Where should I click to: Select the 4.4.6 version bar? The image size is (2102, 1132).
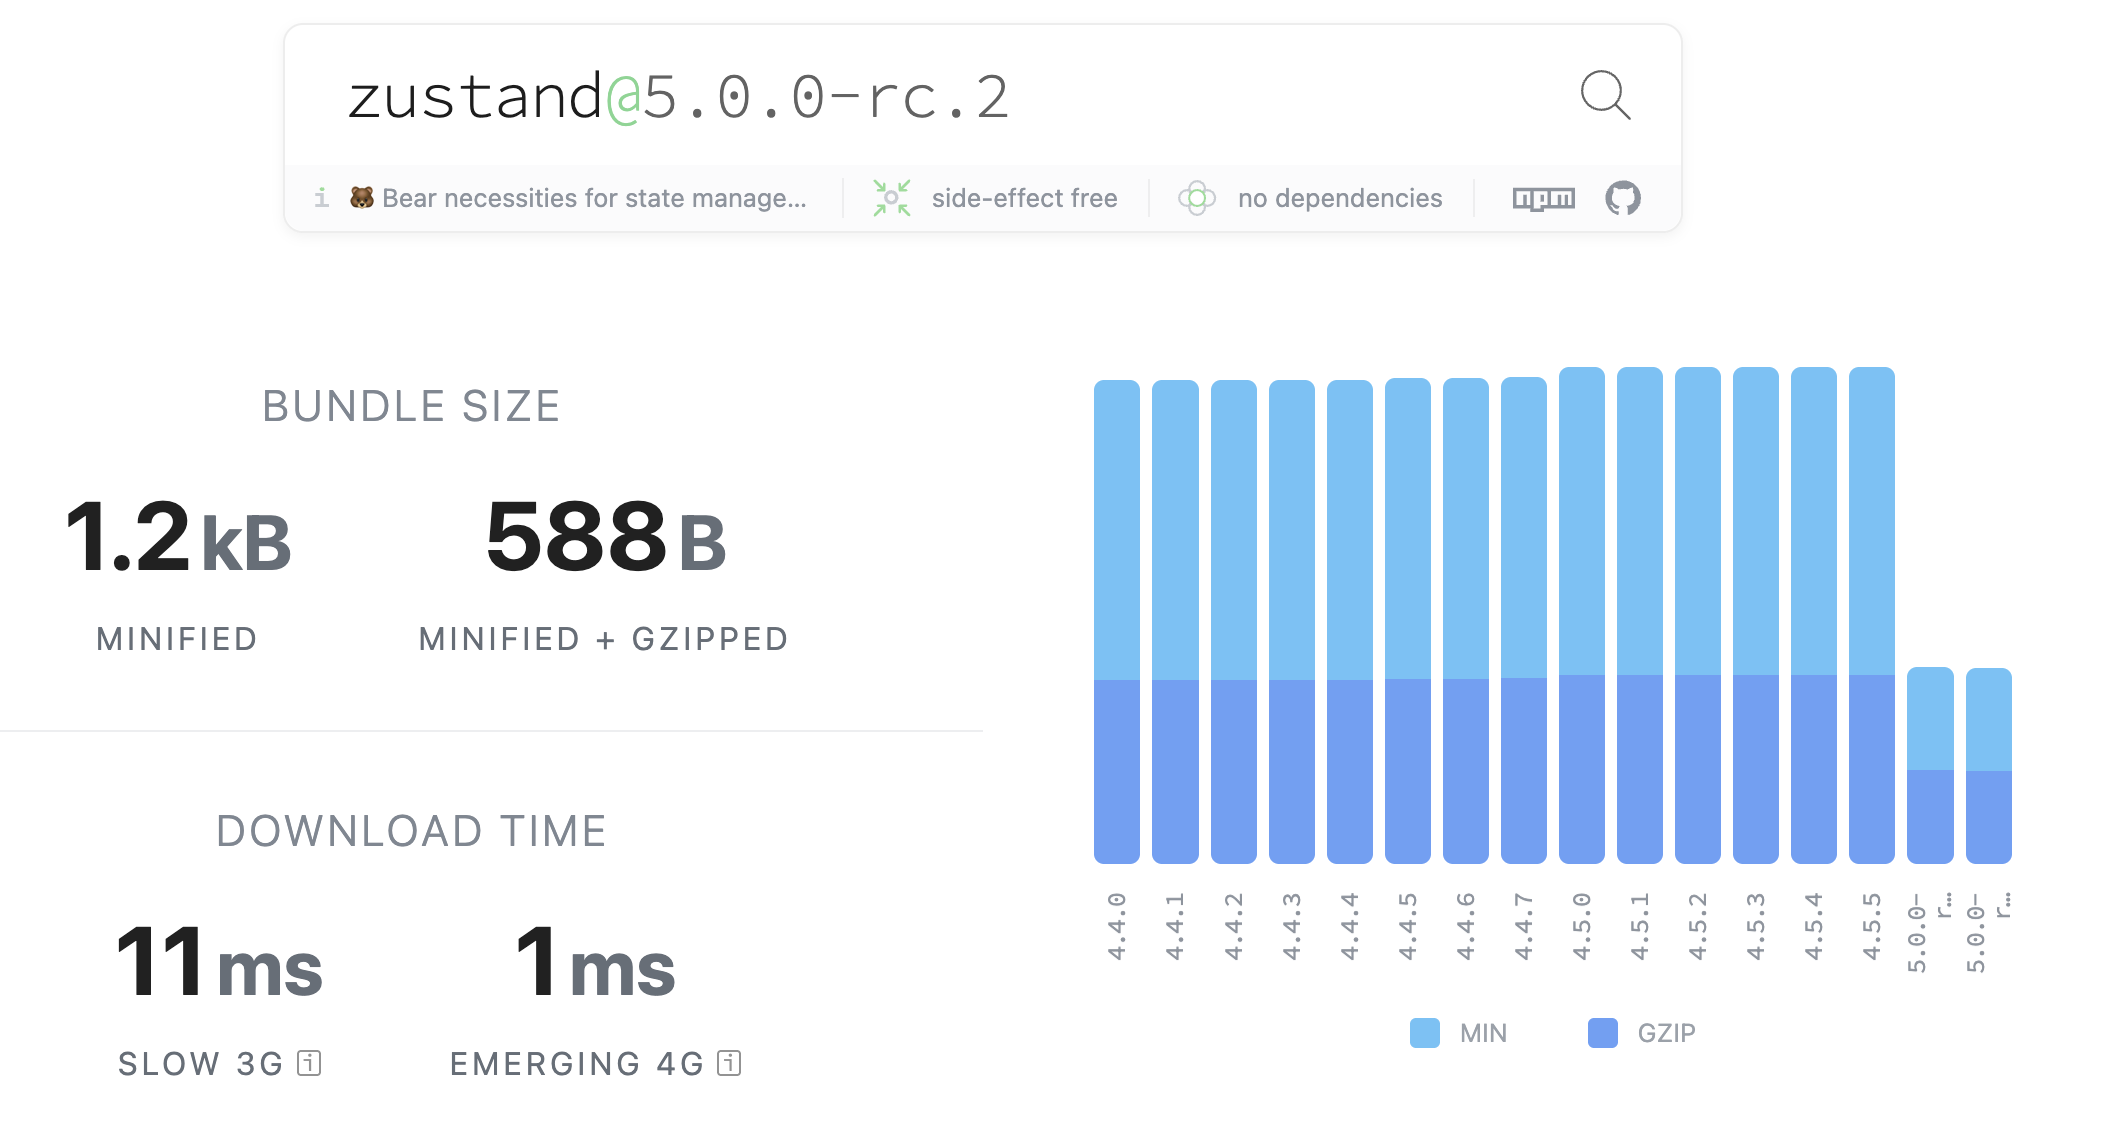pyautogui.click(x=1465, y=620)
